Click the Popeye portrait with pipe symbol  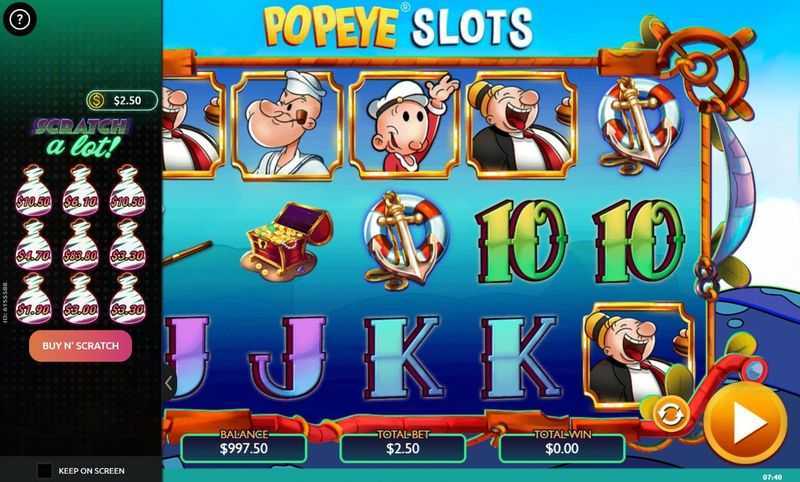point(287,125)
